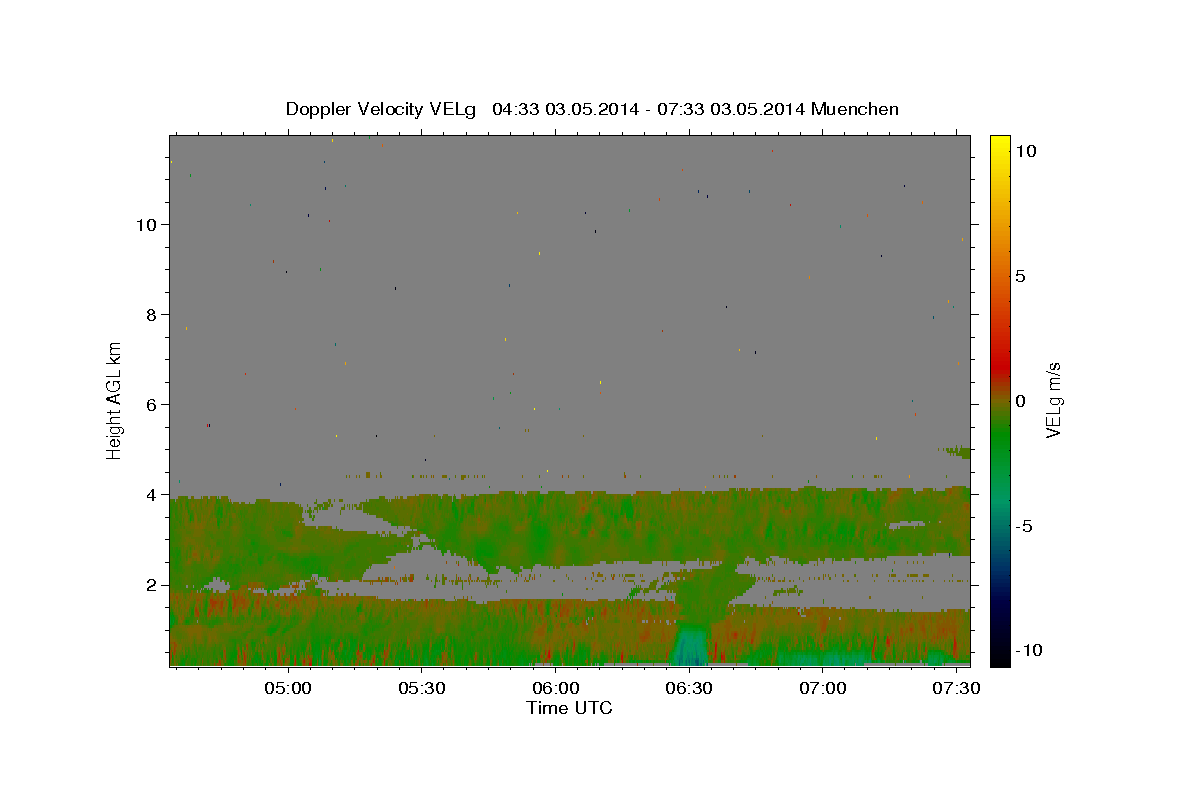The width and height of the screenshot is (1200, 800).
Task: Select the 07:00 time tick label
Action: pos(823,689)
